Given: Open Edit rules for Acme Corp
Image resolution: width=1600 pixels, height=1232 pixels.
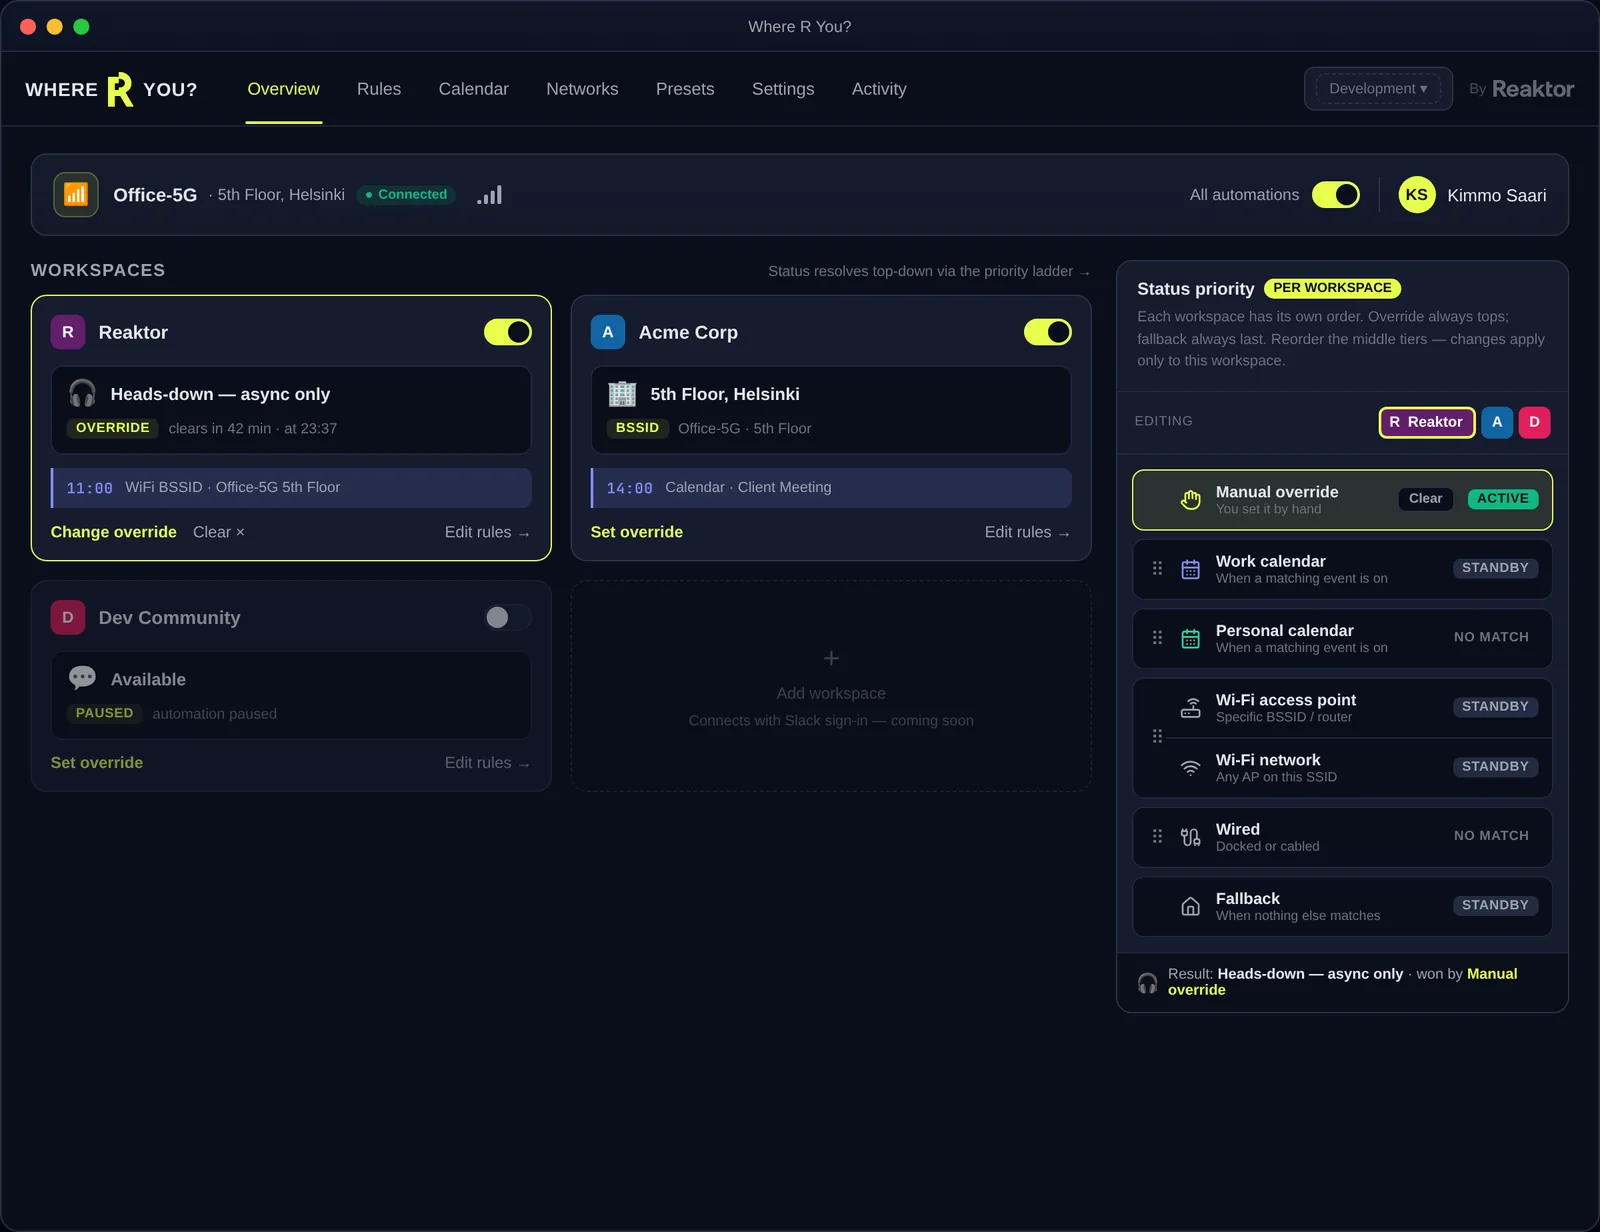Looking at the screenshot, I should pos(1027,532).
